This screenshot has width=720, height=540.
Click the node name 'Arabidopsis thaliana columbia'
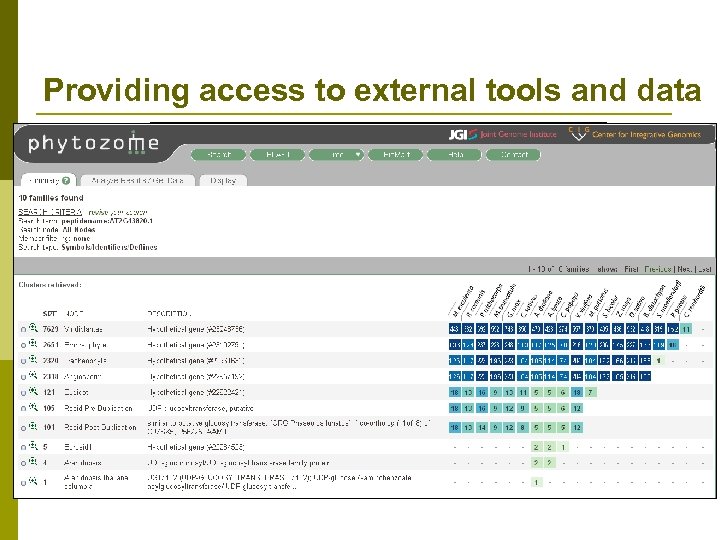click(x=96, y=482)
